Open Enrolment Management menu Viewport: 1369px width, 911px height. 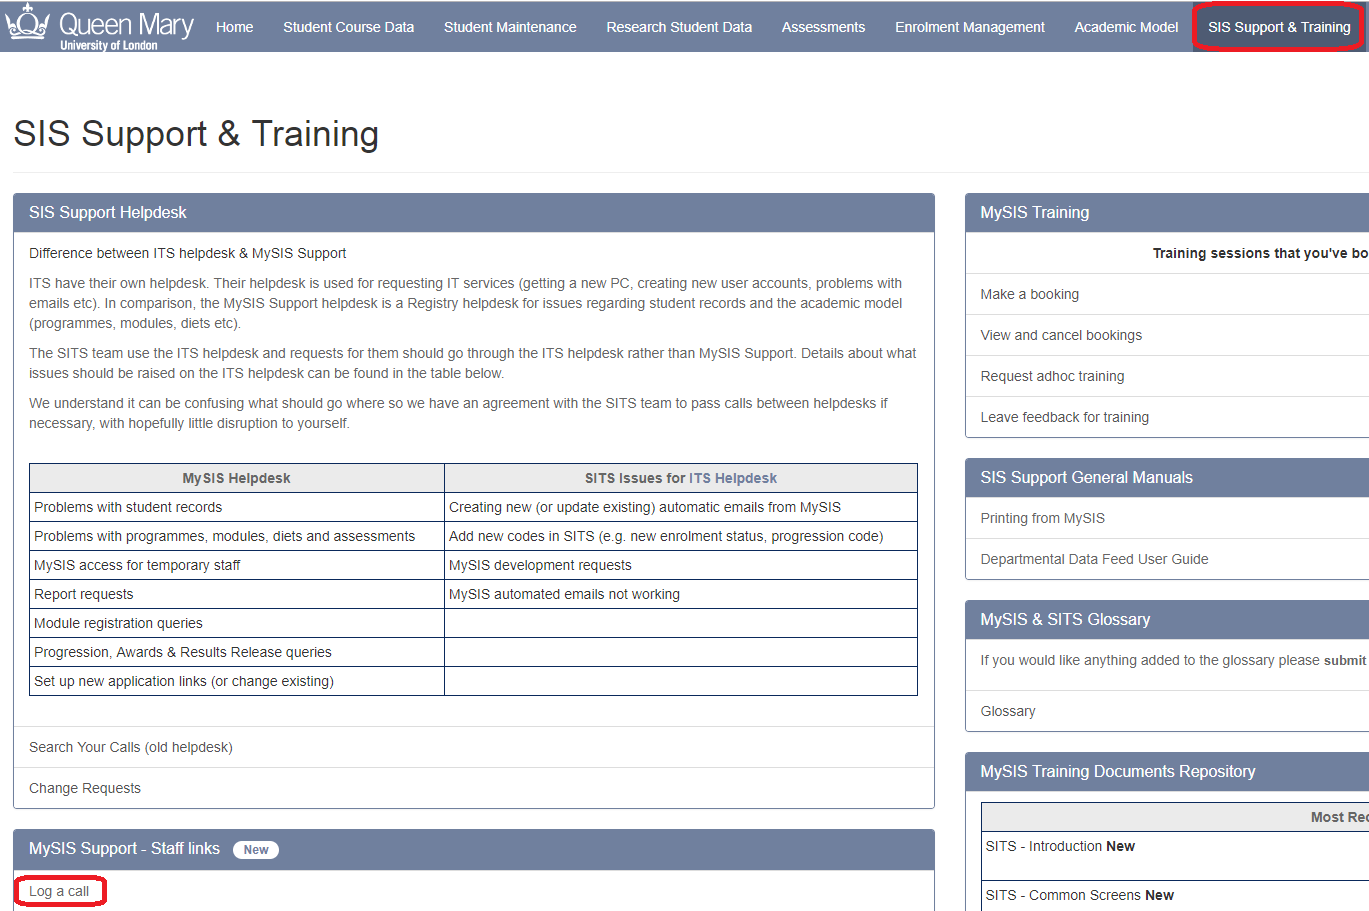[970, 27]
